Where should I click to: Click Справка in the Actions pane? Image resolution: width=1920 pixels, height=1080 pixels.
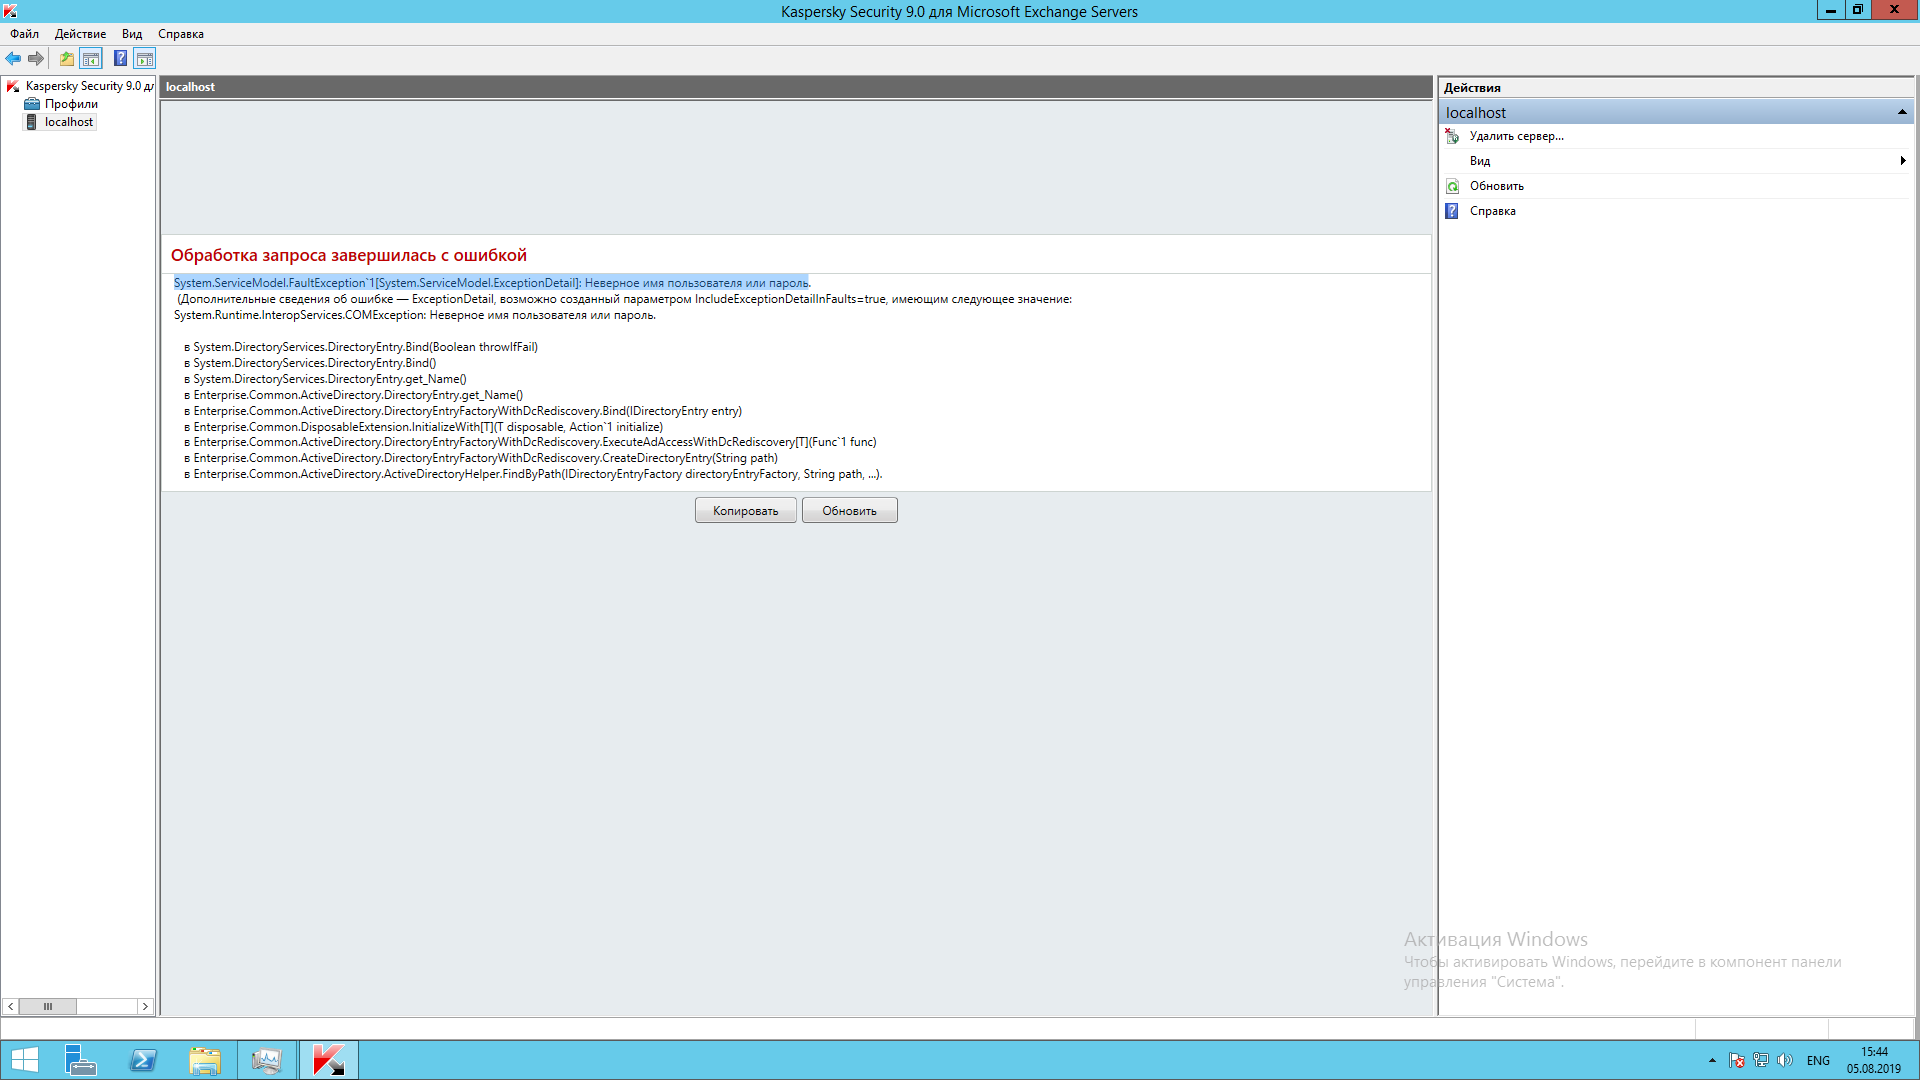1492,211
